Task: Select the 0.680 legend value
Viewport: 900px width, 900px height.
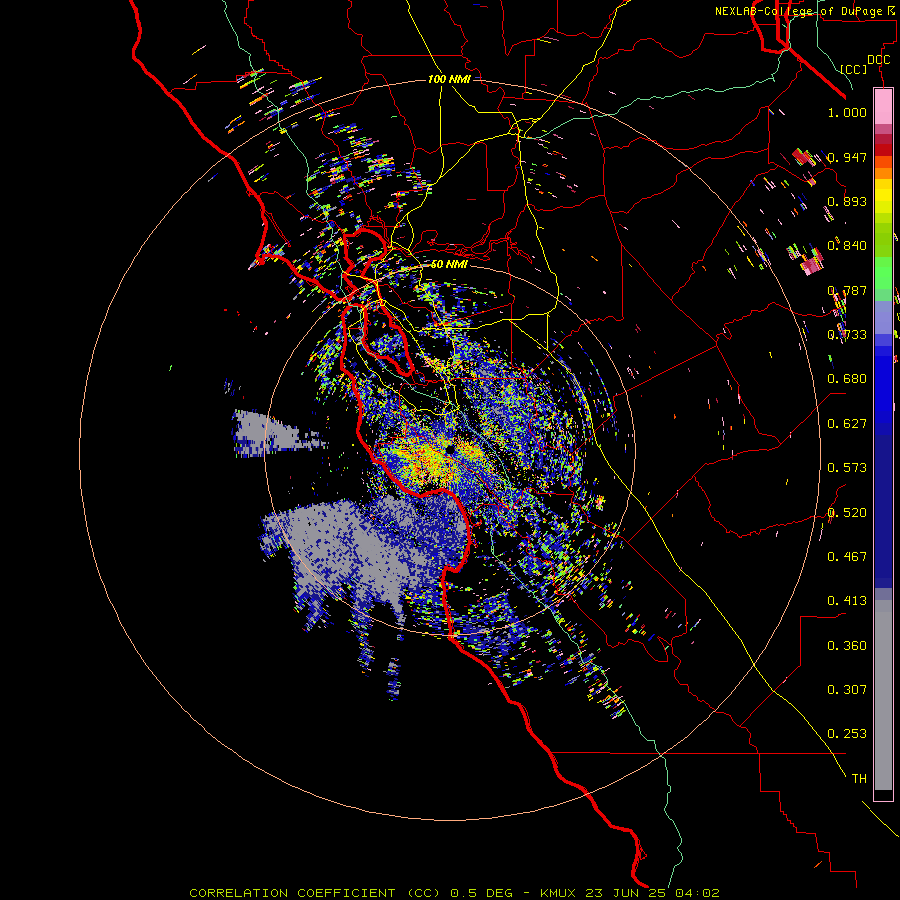Action: click(847, 379)
